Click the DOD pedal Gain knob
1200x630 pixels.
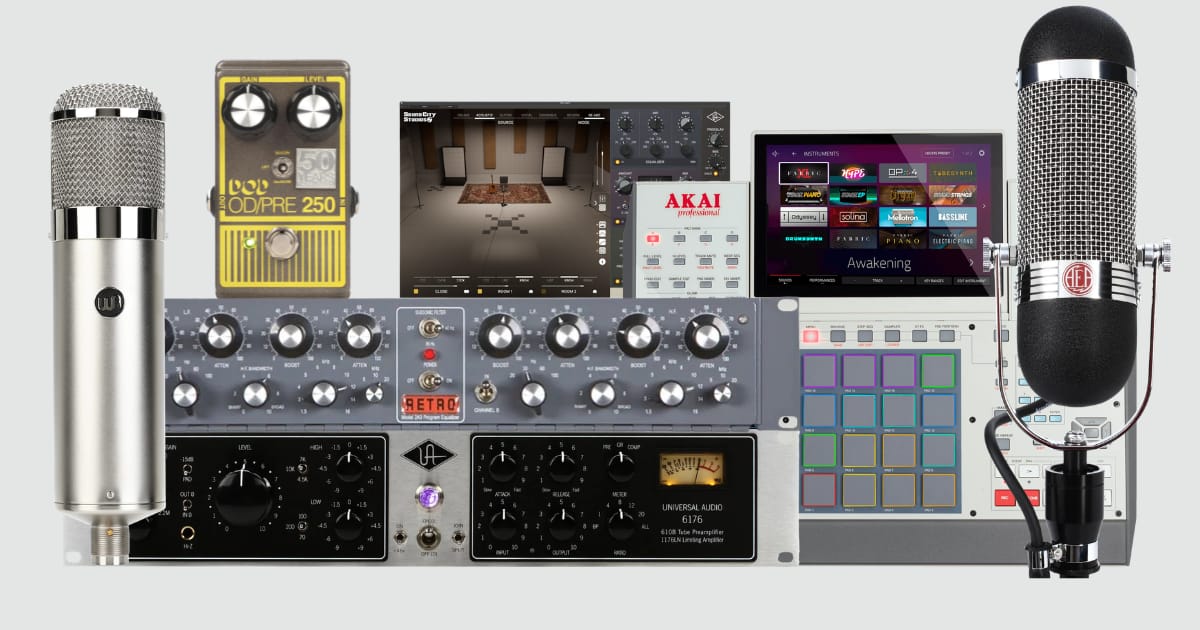tap(248, 109)
